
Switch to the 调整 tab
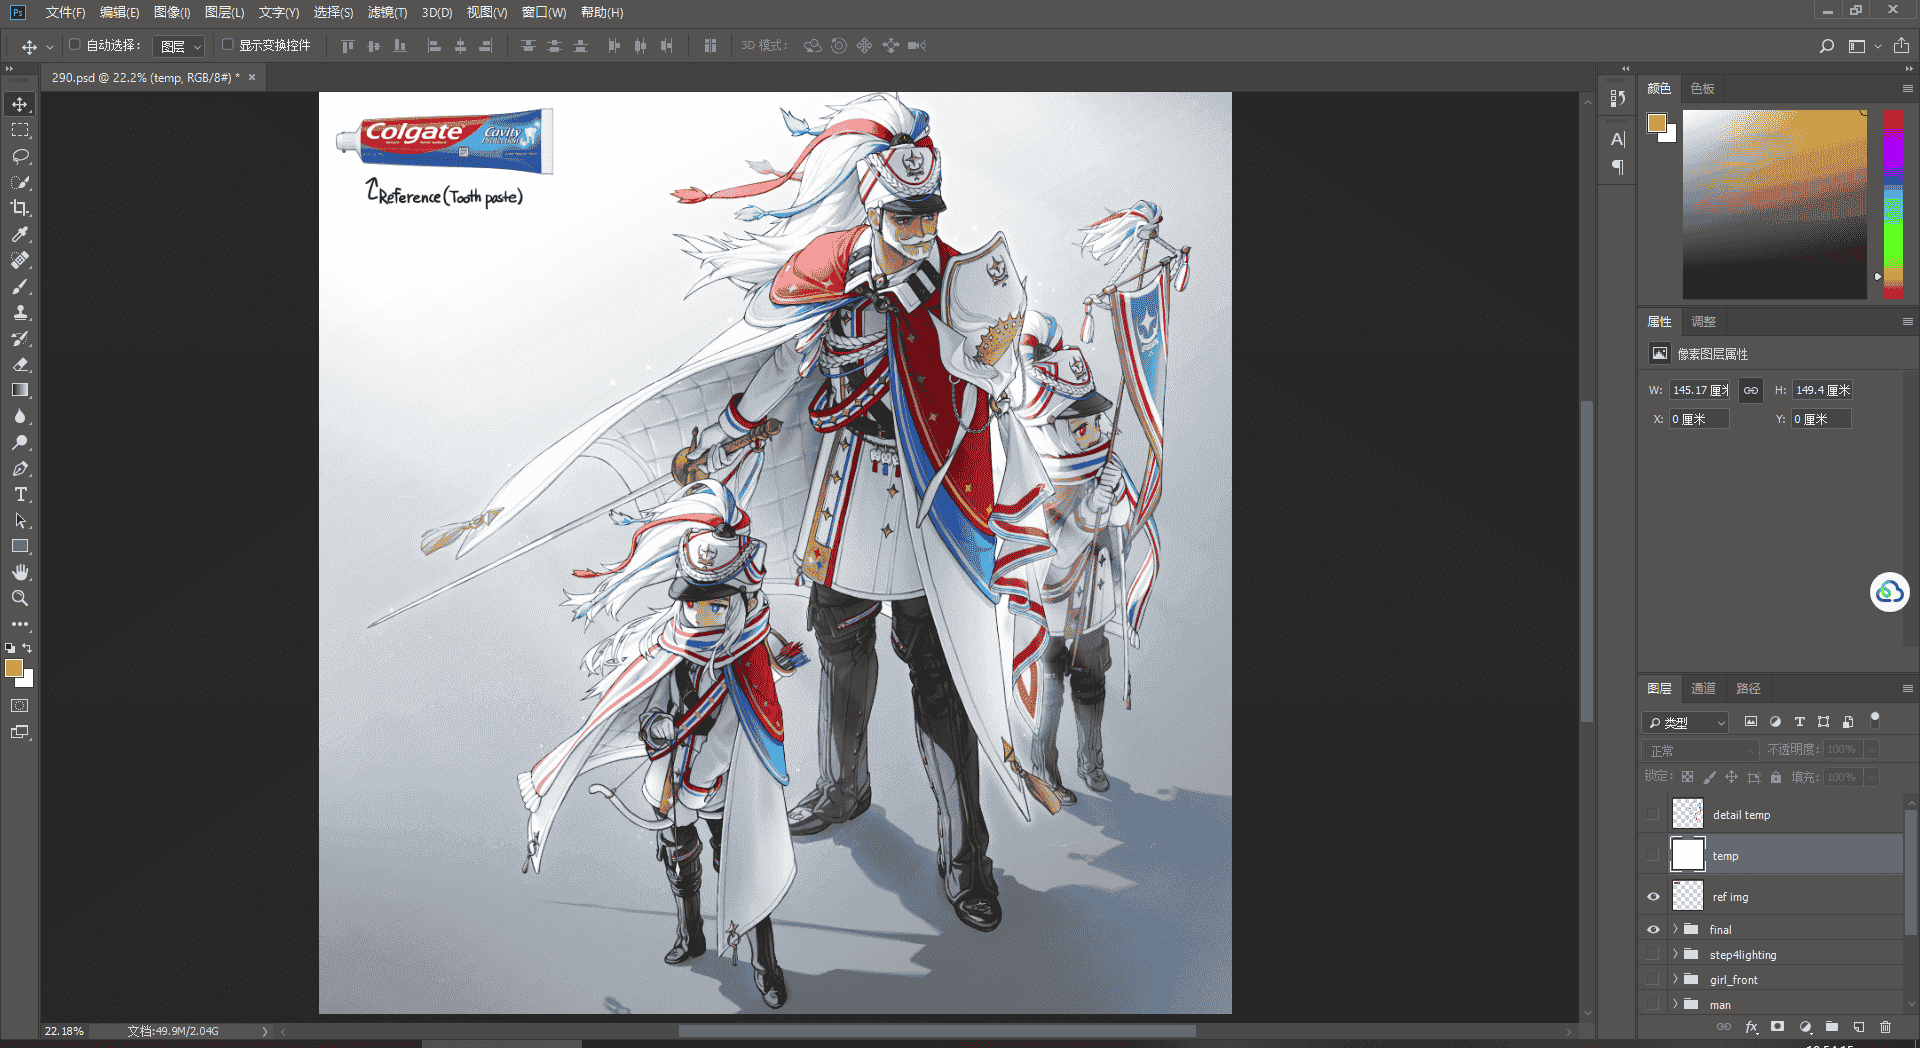(x=1703, y=321)
